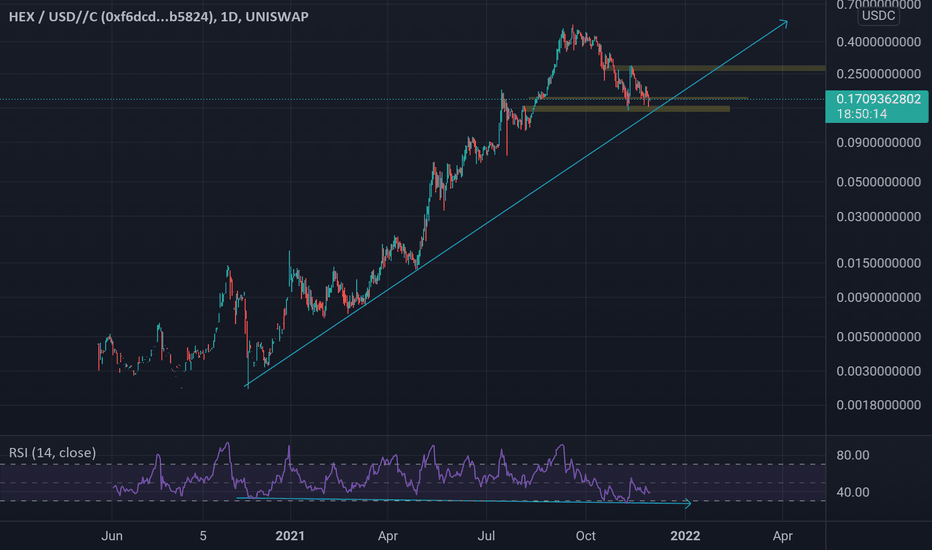The width and height of the screenshot is (932, 550).
Task: Click the HEX / USD chart title
Action: (x=159, y=17)
